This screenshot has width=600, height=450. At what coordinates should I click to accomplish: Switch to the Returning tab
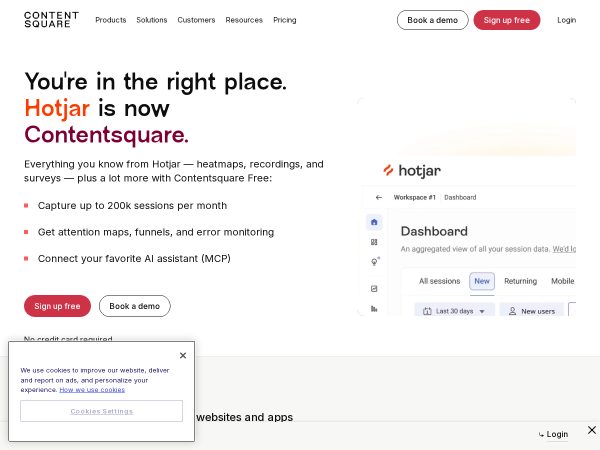[x=520, y=281]
